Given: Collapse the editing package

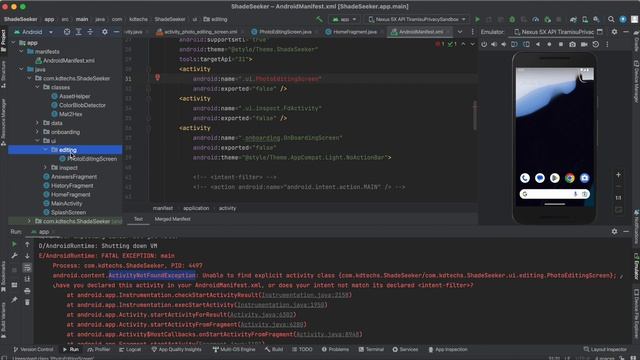Looking at the screenshot, I should point(45,150).
